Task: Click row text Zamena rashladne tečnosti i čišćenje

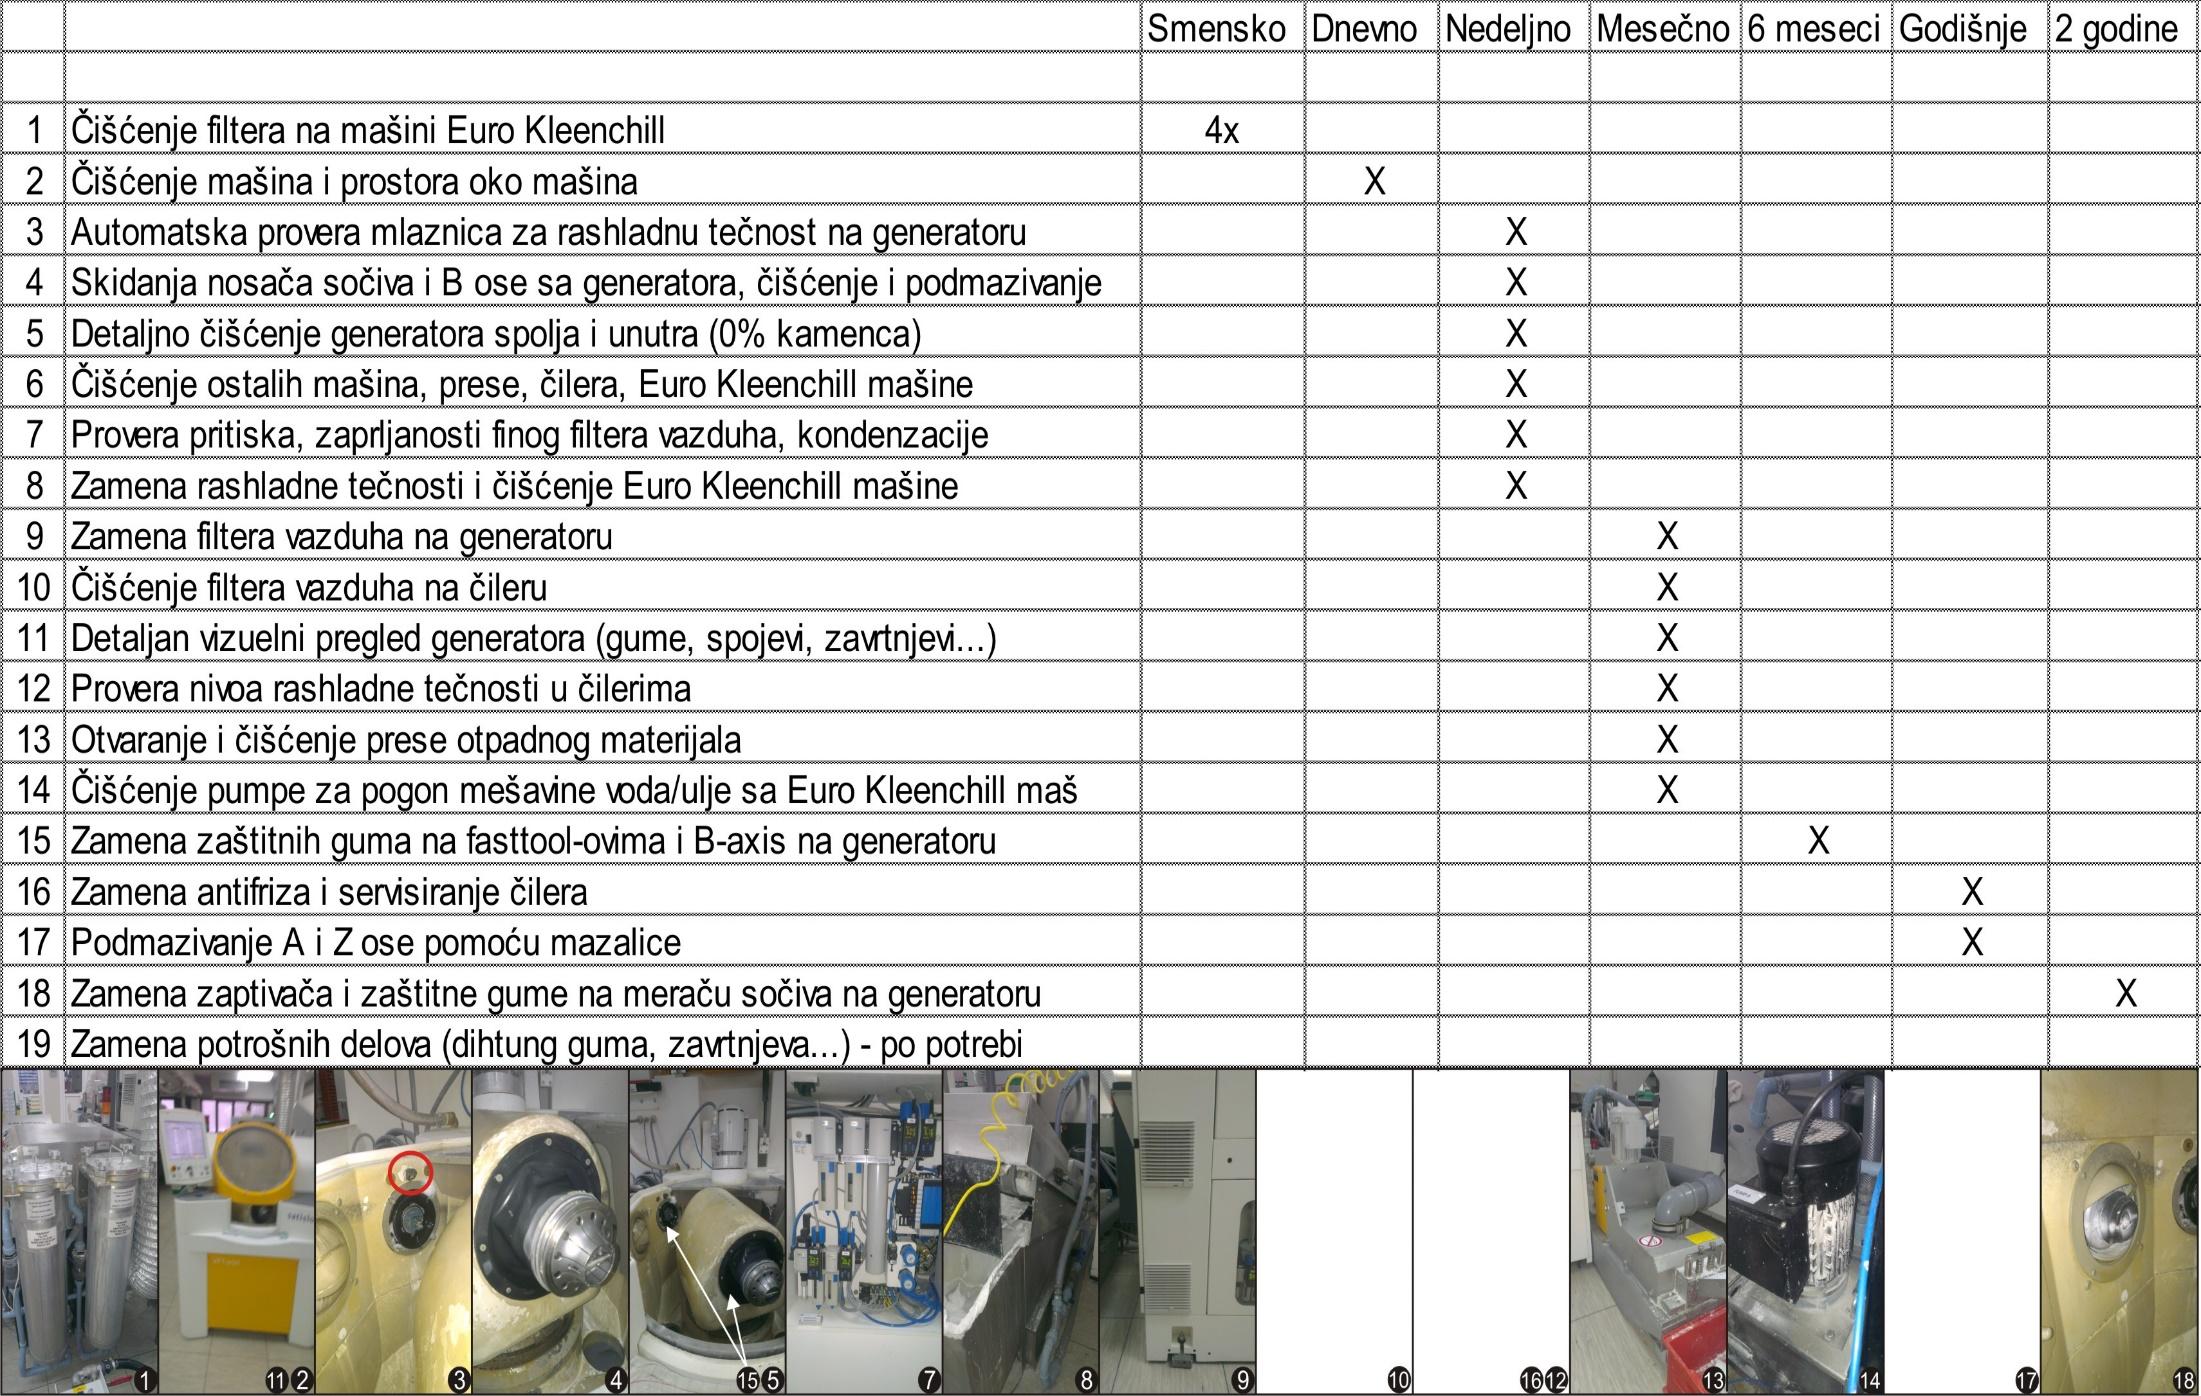Action: click(514, 486)
